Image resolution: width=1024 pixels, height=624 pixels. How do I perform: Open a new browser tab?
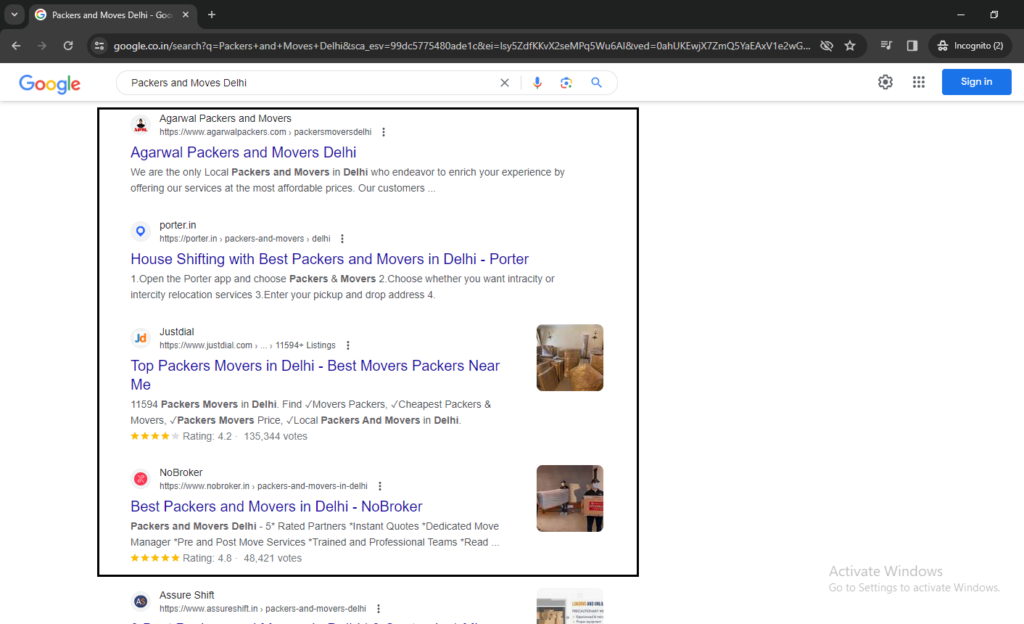point(211,15)
